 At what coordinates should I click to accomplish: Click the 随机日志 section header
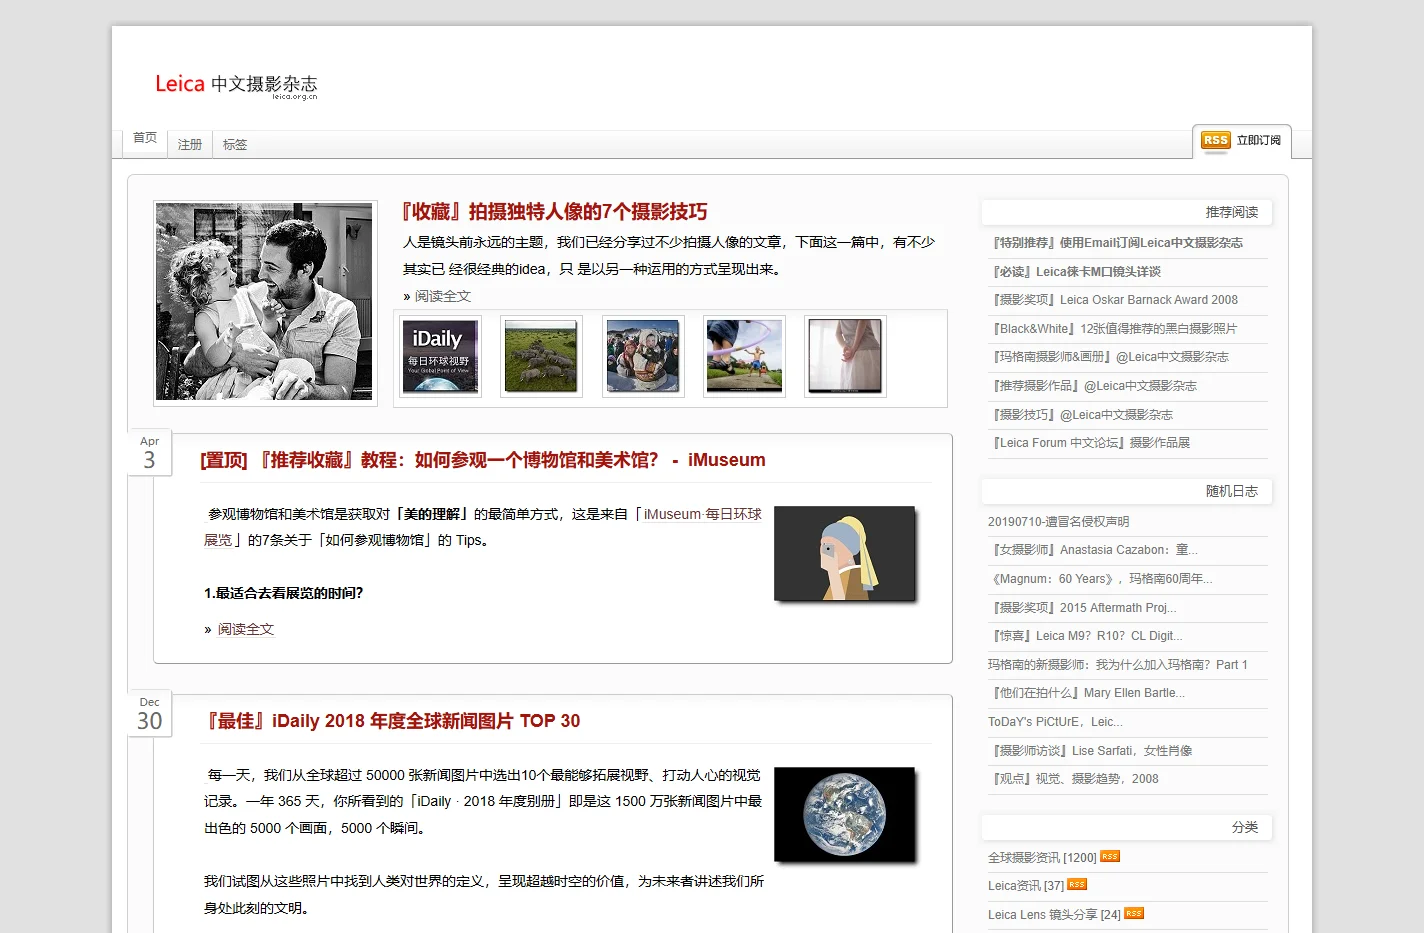(x=1127, y=491)
